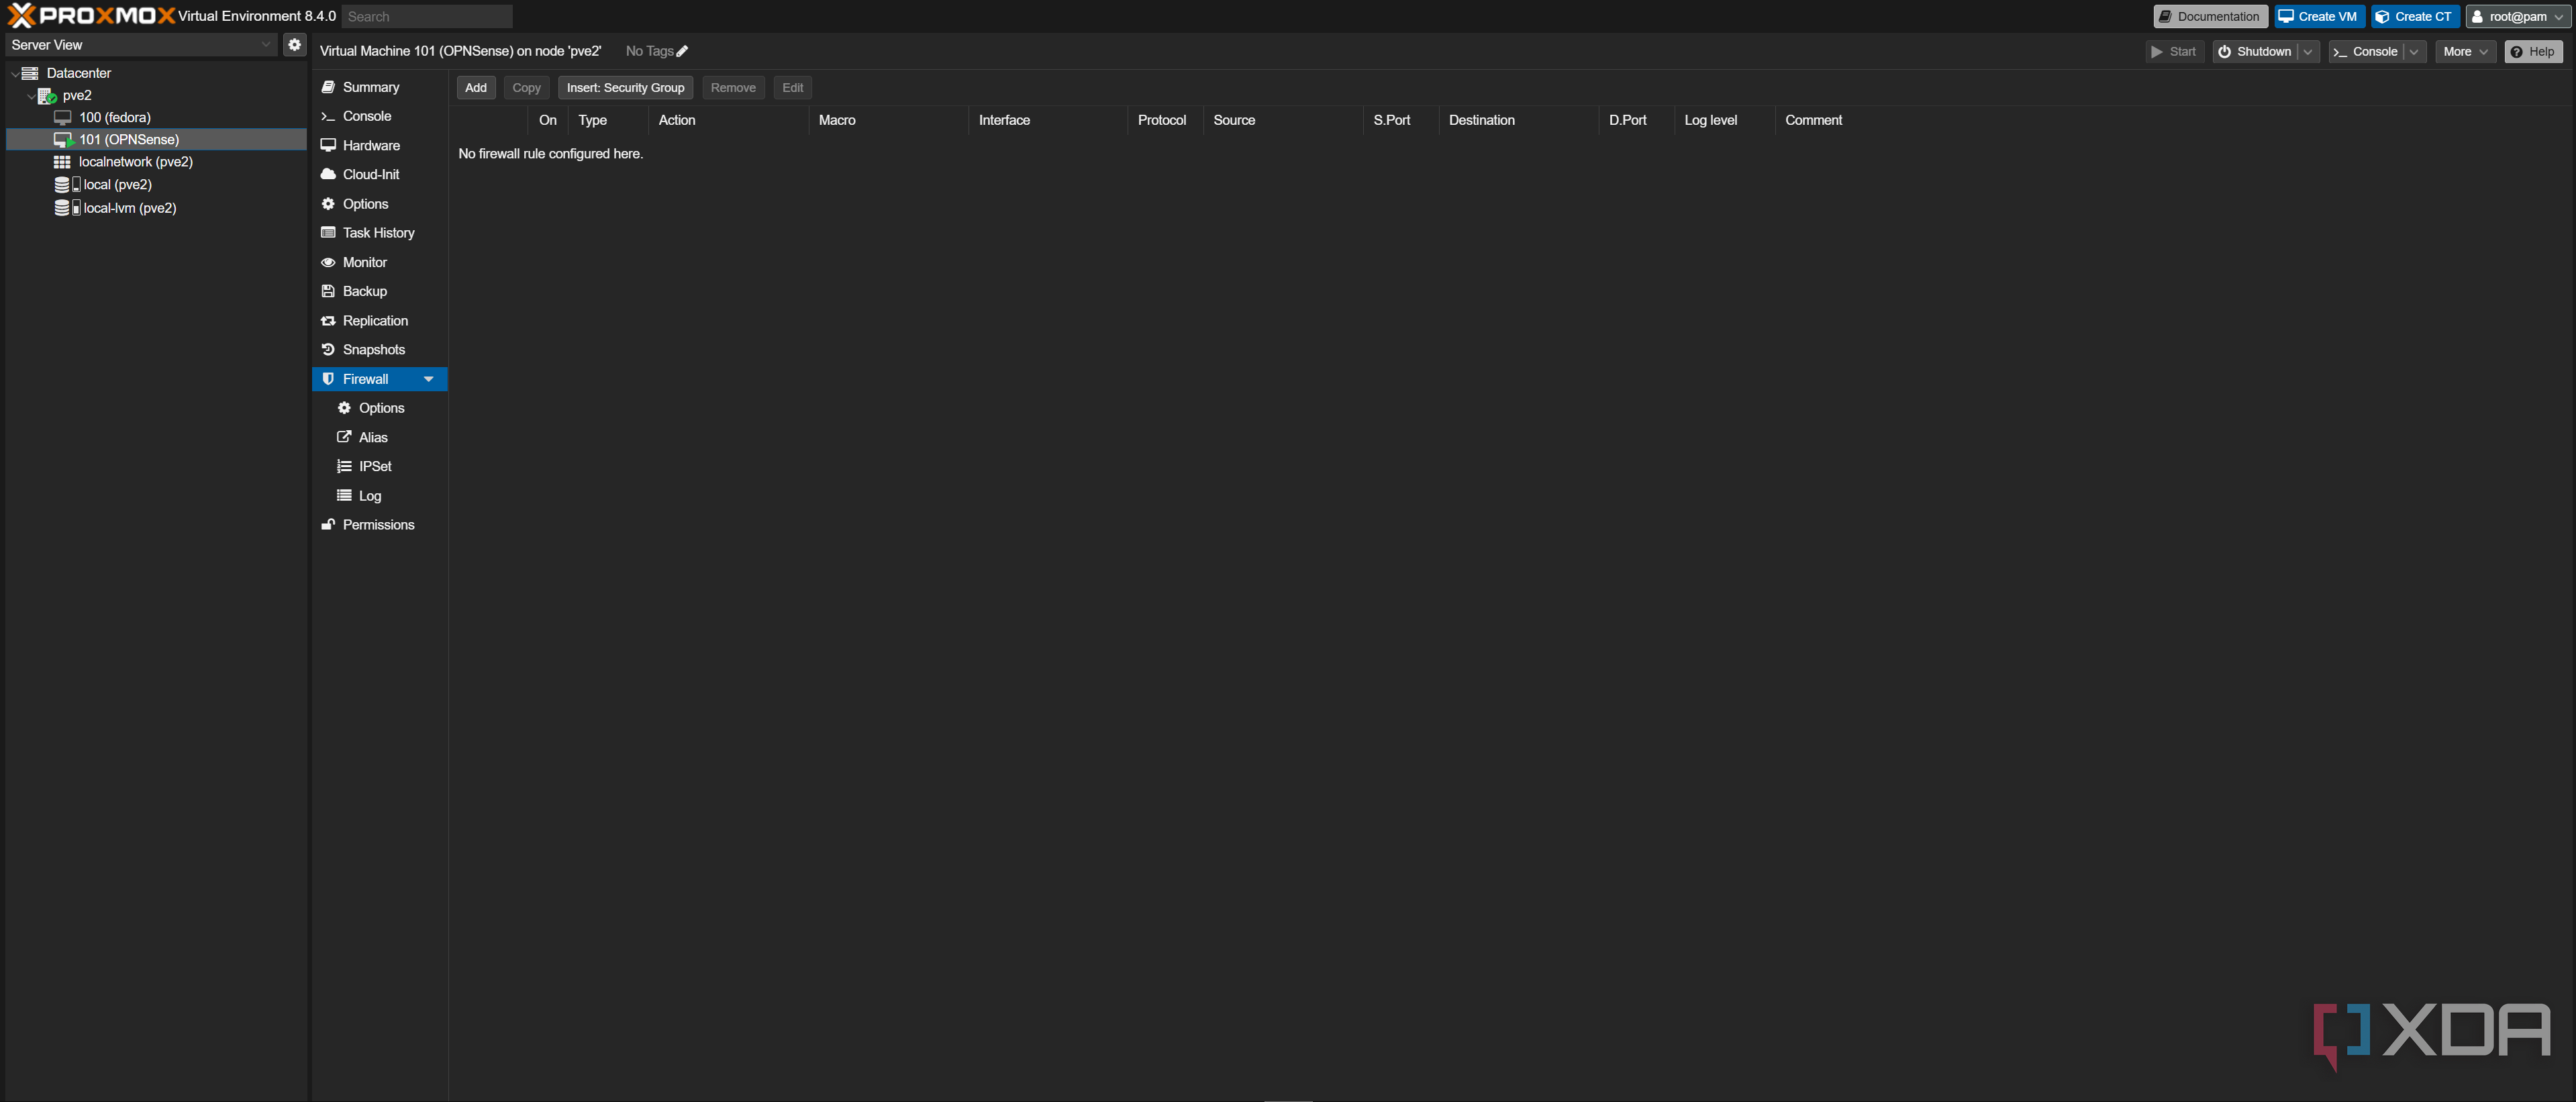Click the Create CT button

pos(2415,17)
